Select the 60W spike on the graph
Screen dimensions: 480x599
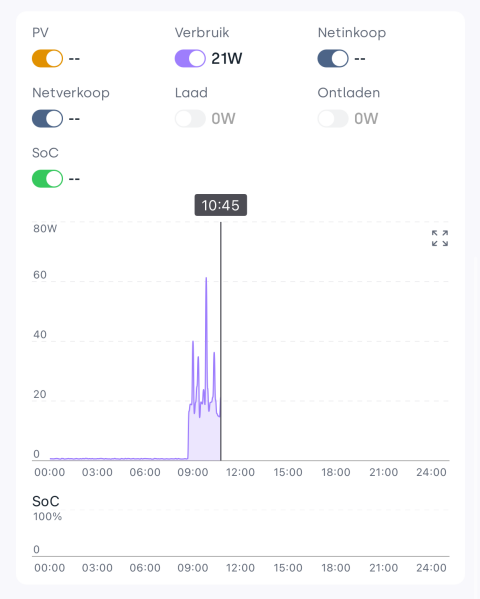pyautogui.click(x=206, y=280)
